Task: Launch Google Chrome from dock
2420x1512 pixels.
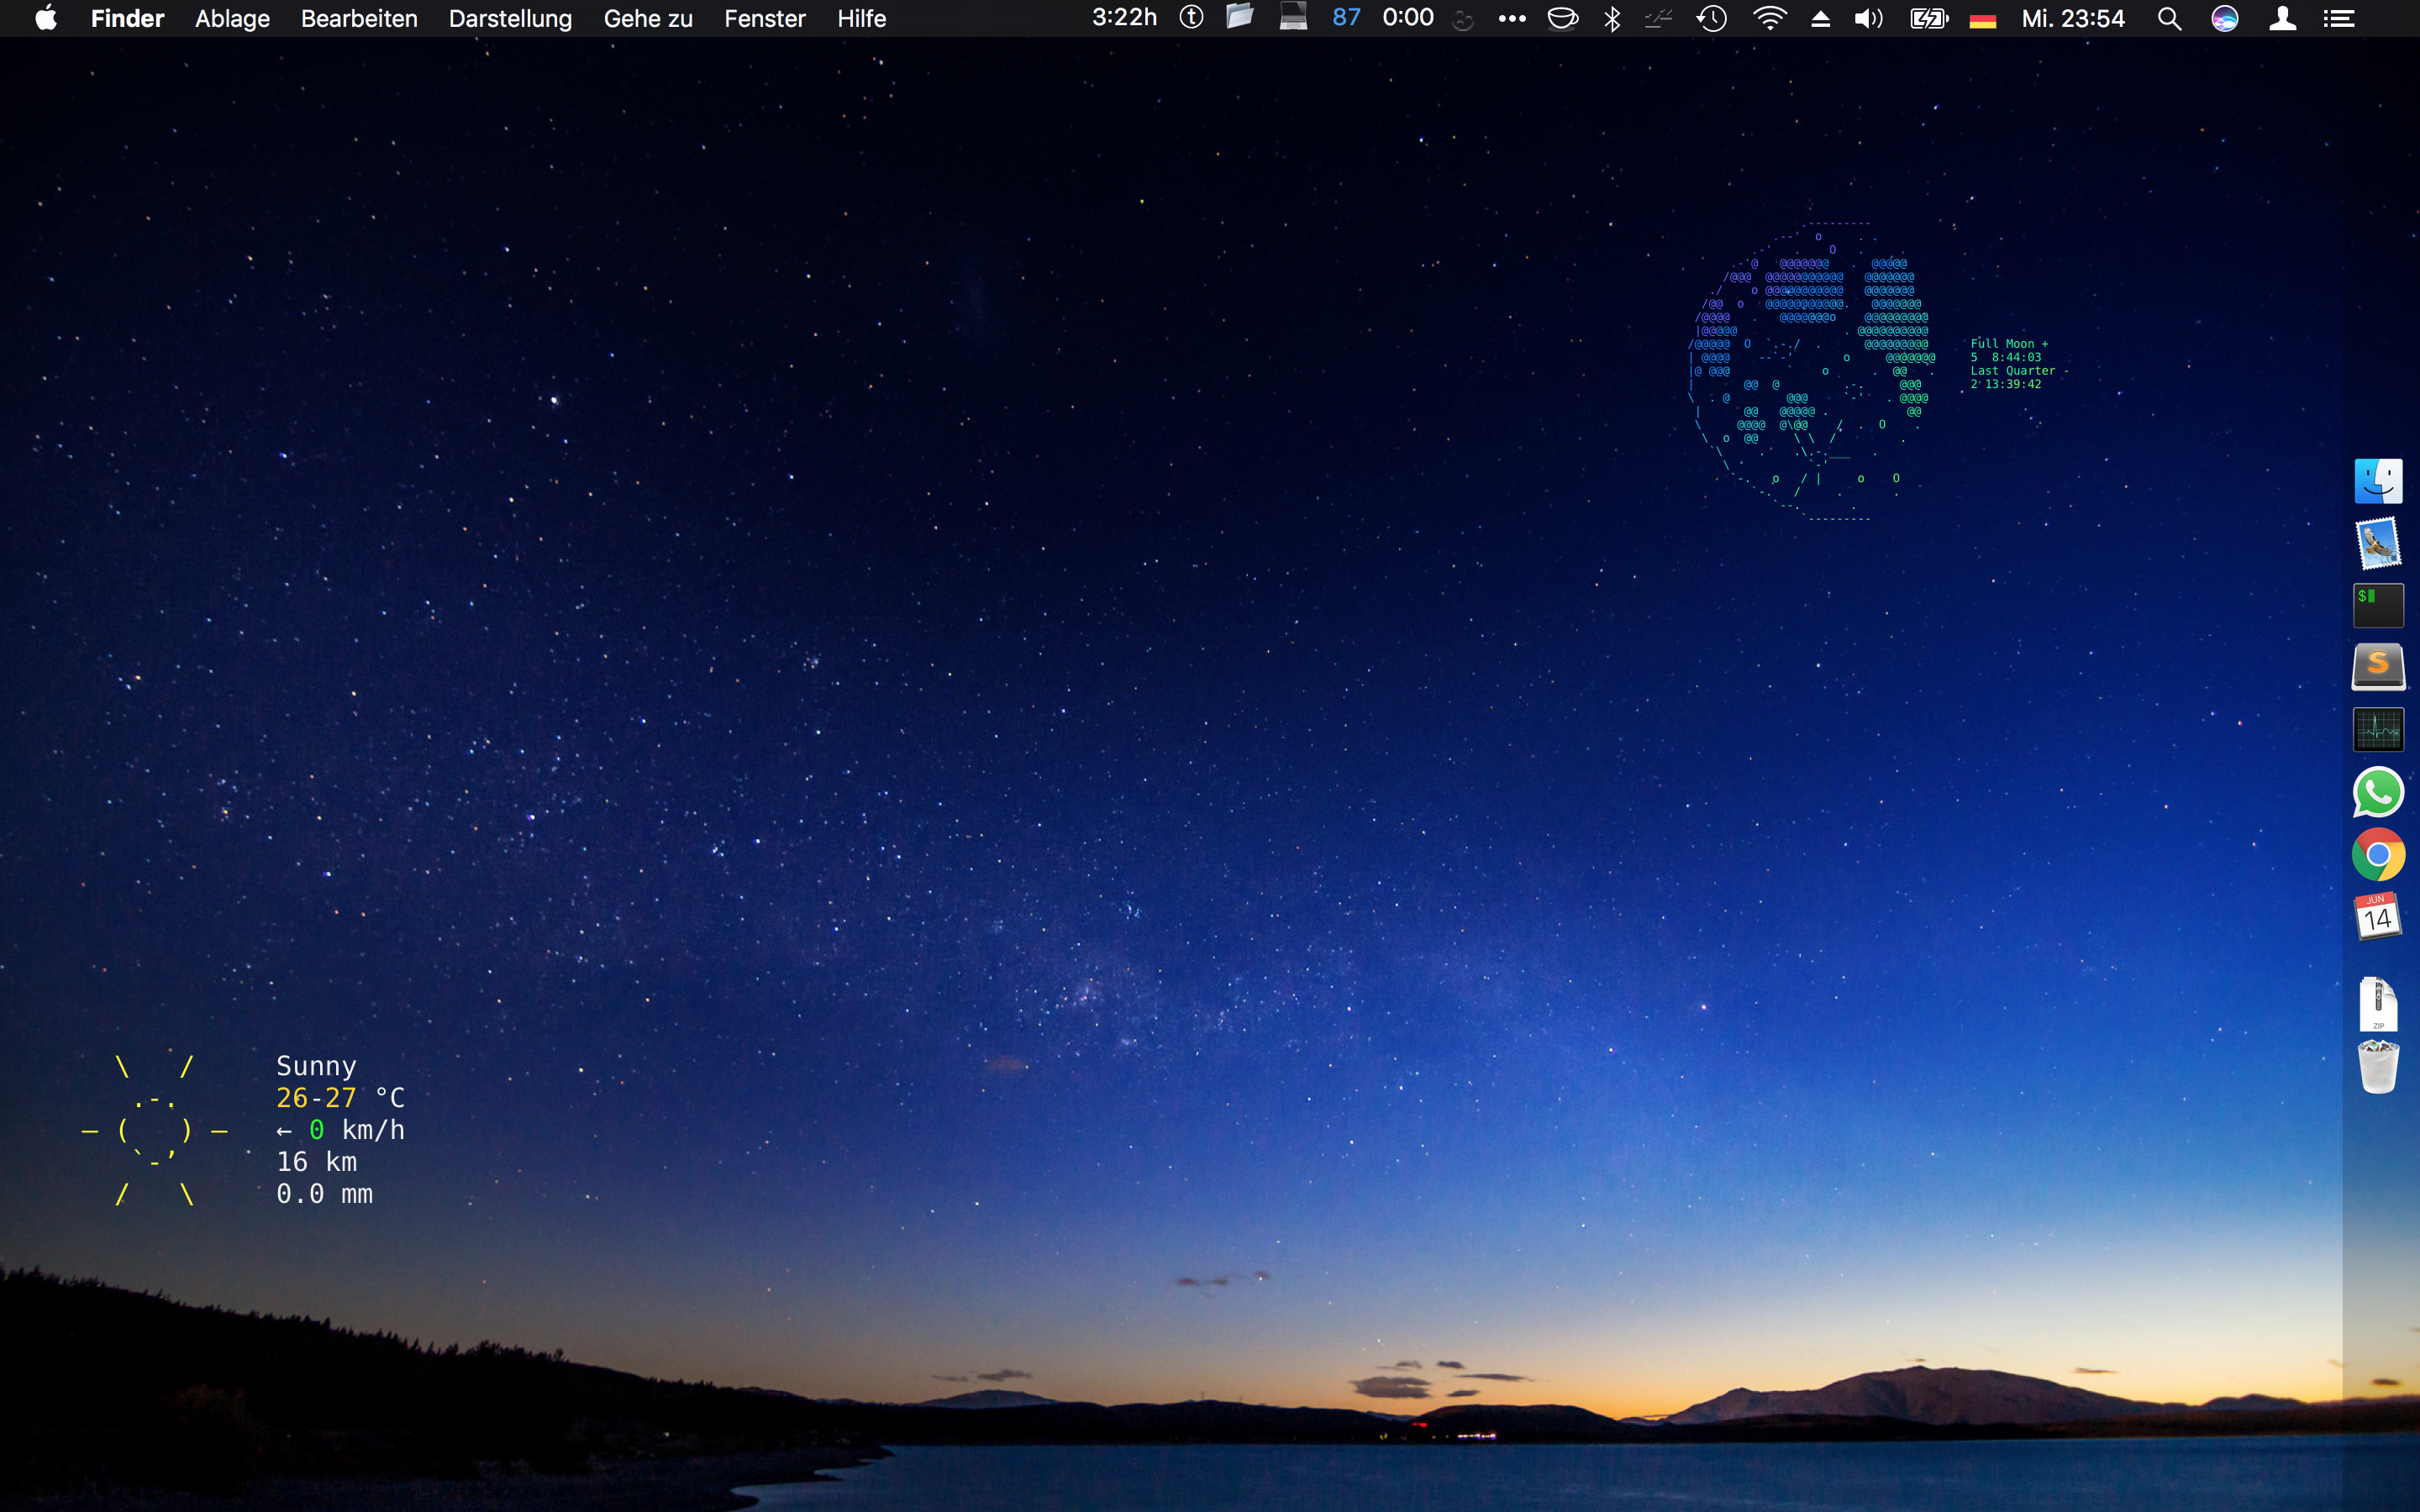Action: [x=2378, y=855]
